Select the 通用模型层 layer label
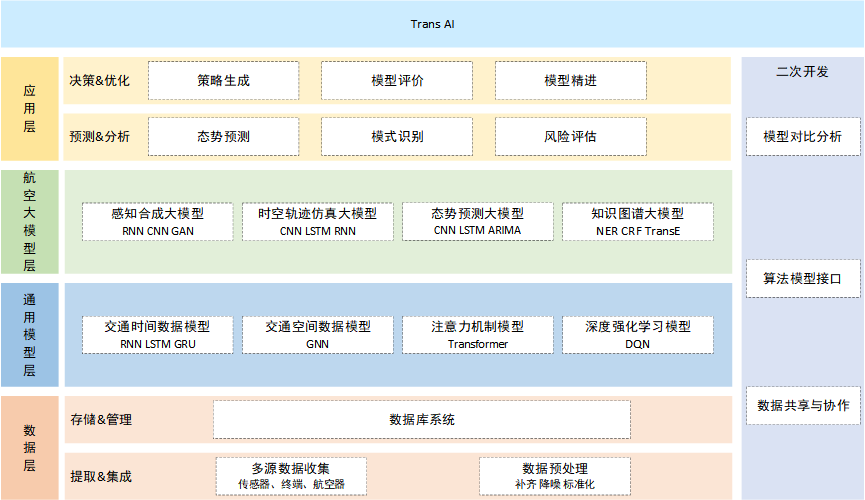The height and width of the screenshot is (500, 865). point(30,335)
